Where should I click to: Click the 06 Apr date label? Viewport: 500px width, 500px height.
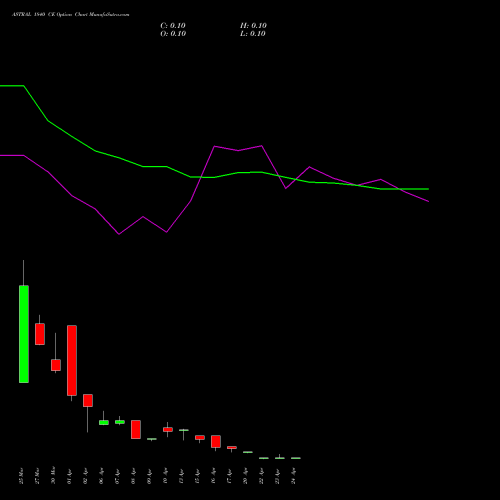click(x=102, y=476)
